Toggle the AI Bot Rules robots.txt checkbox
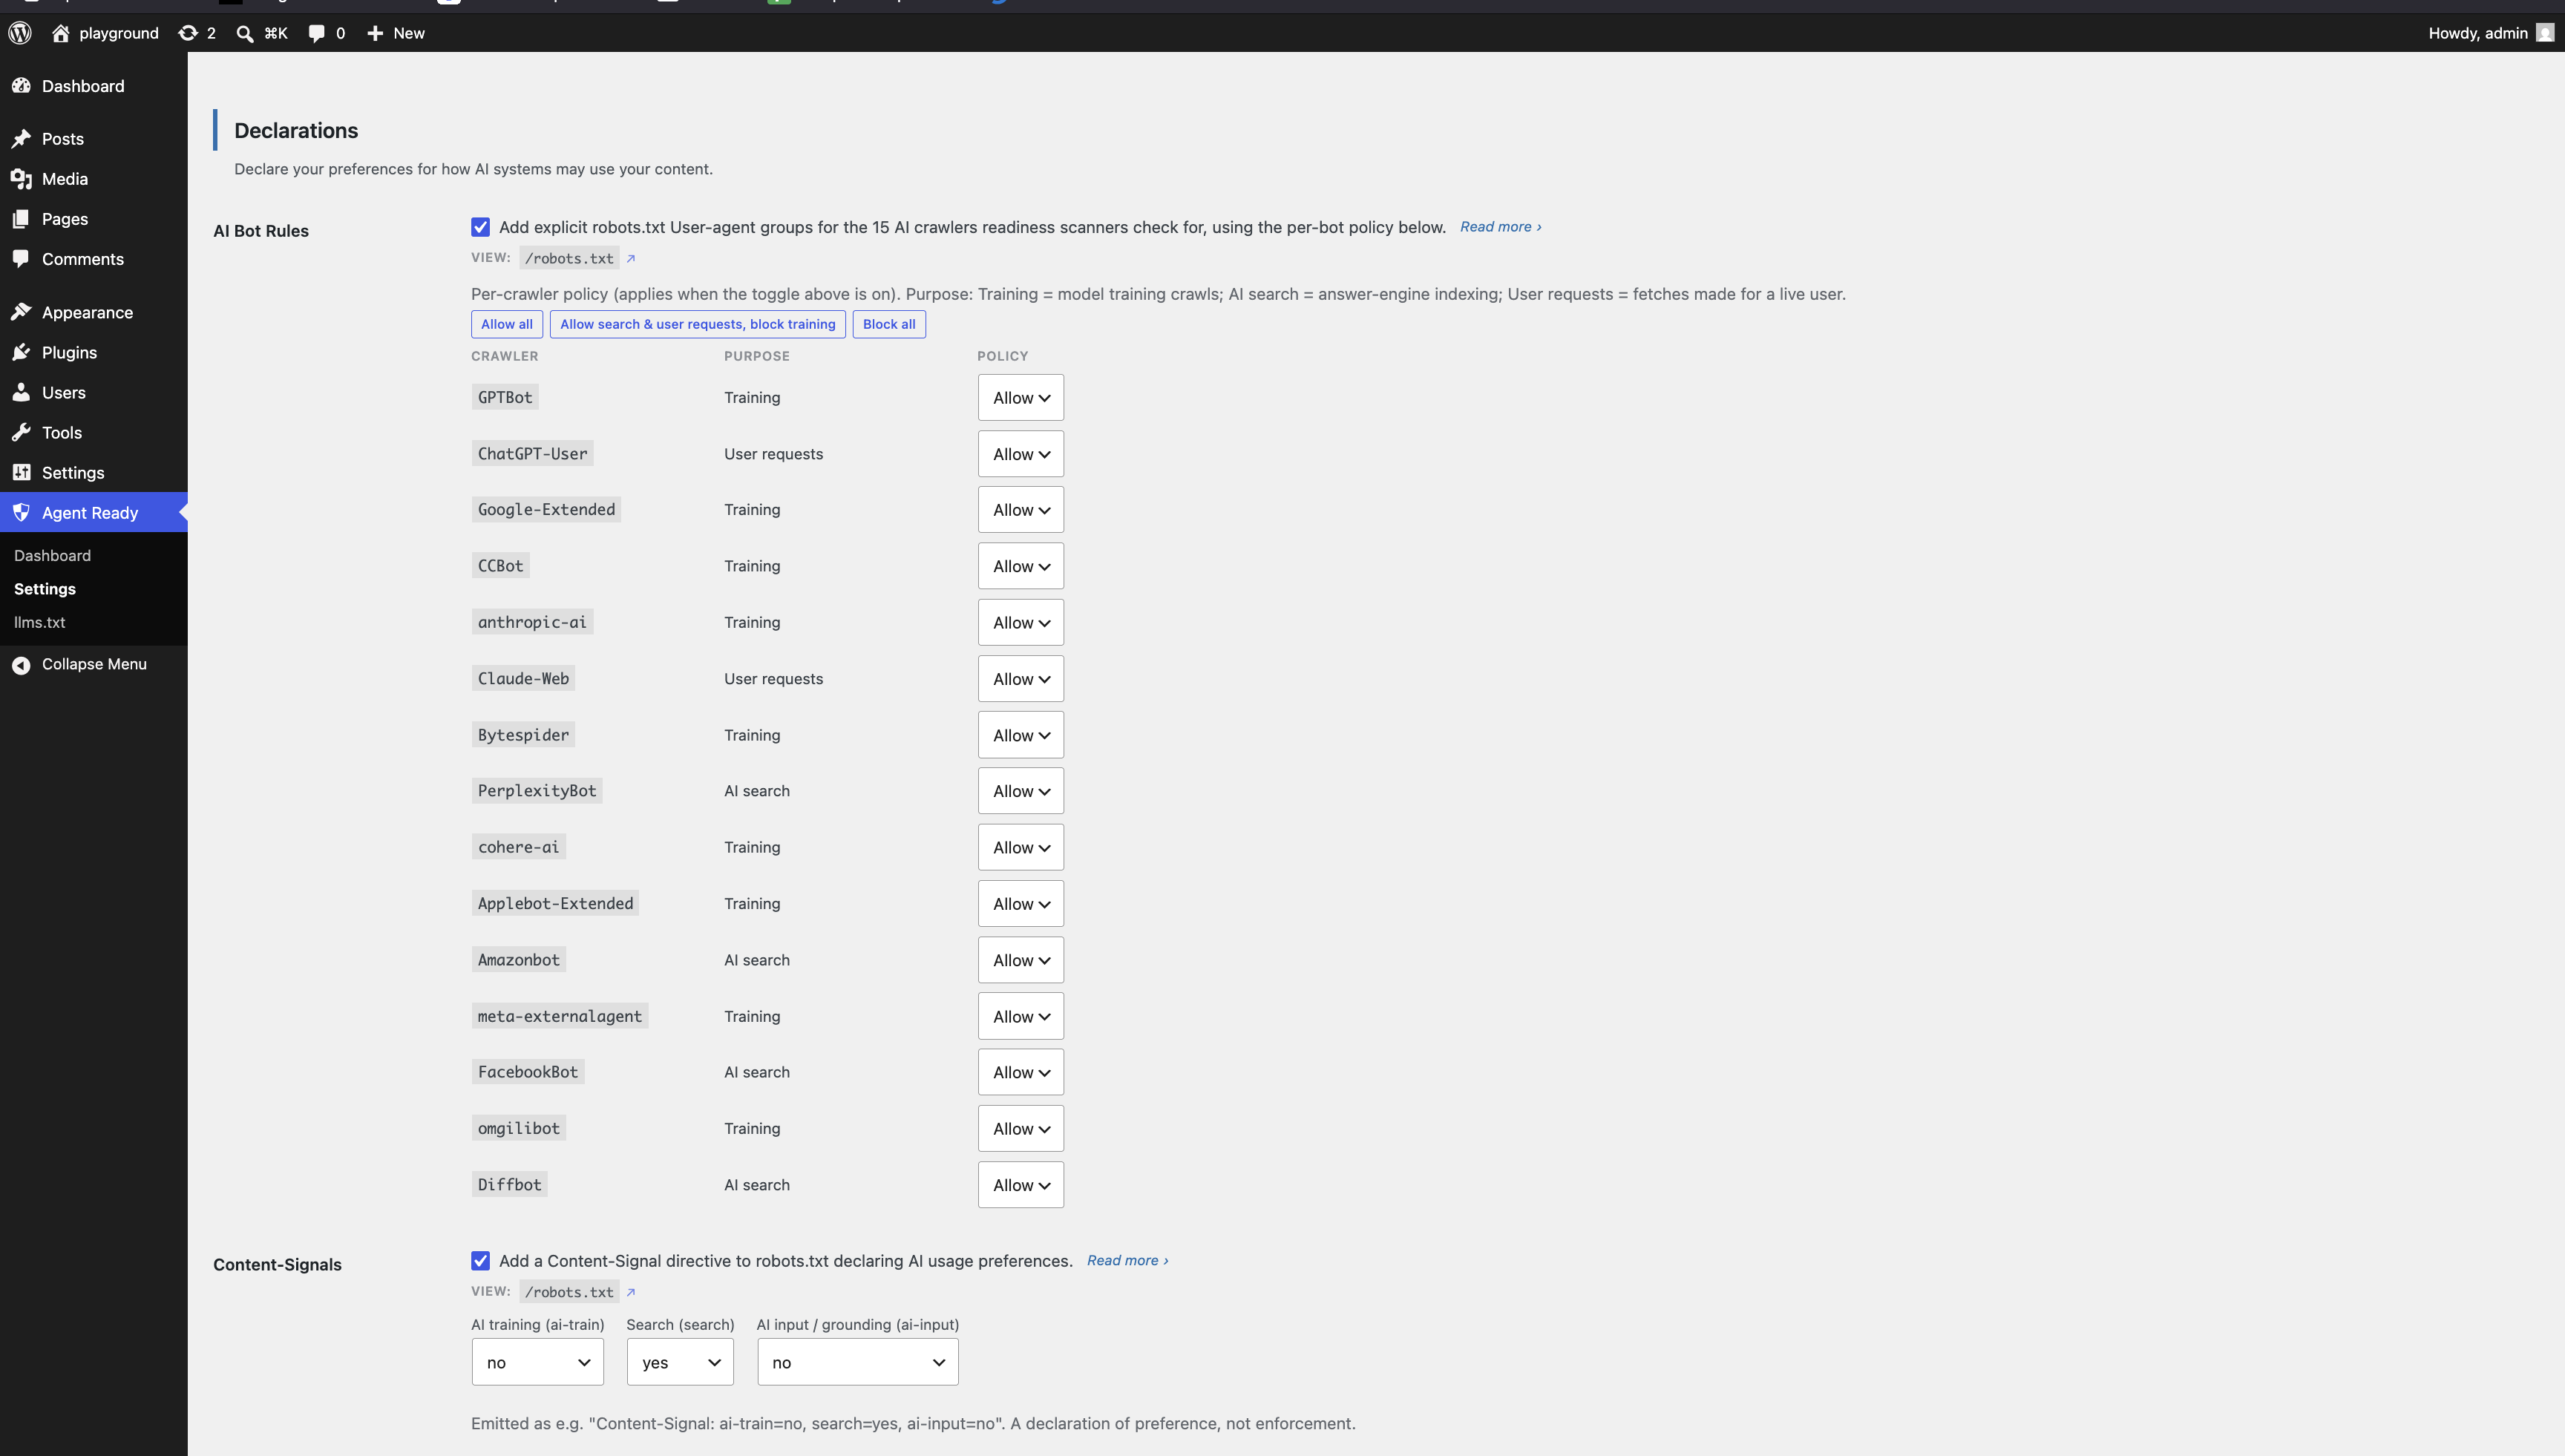 pyautogui.click(x=481, y=227)
